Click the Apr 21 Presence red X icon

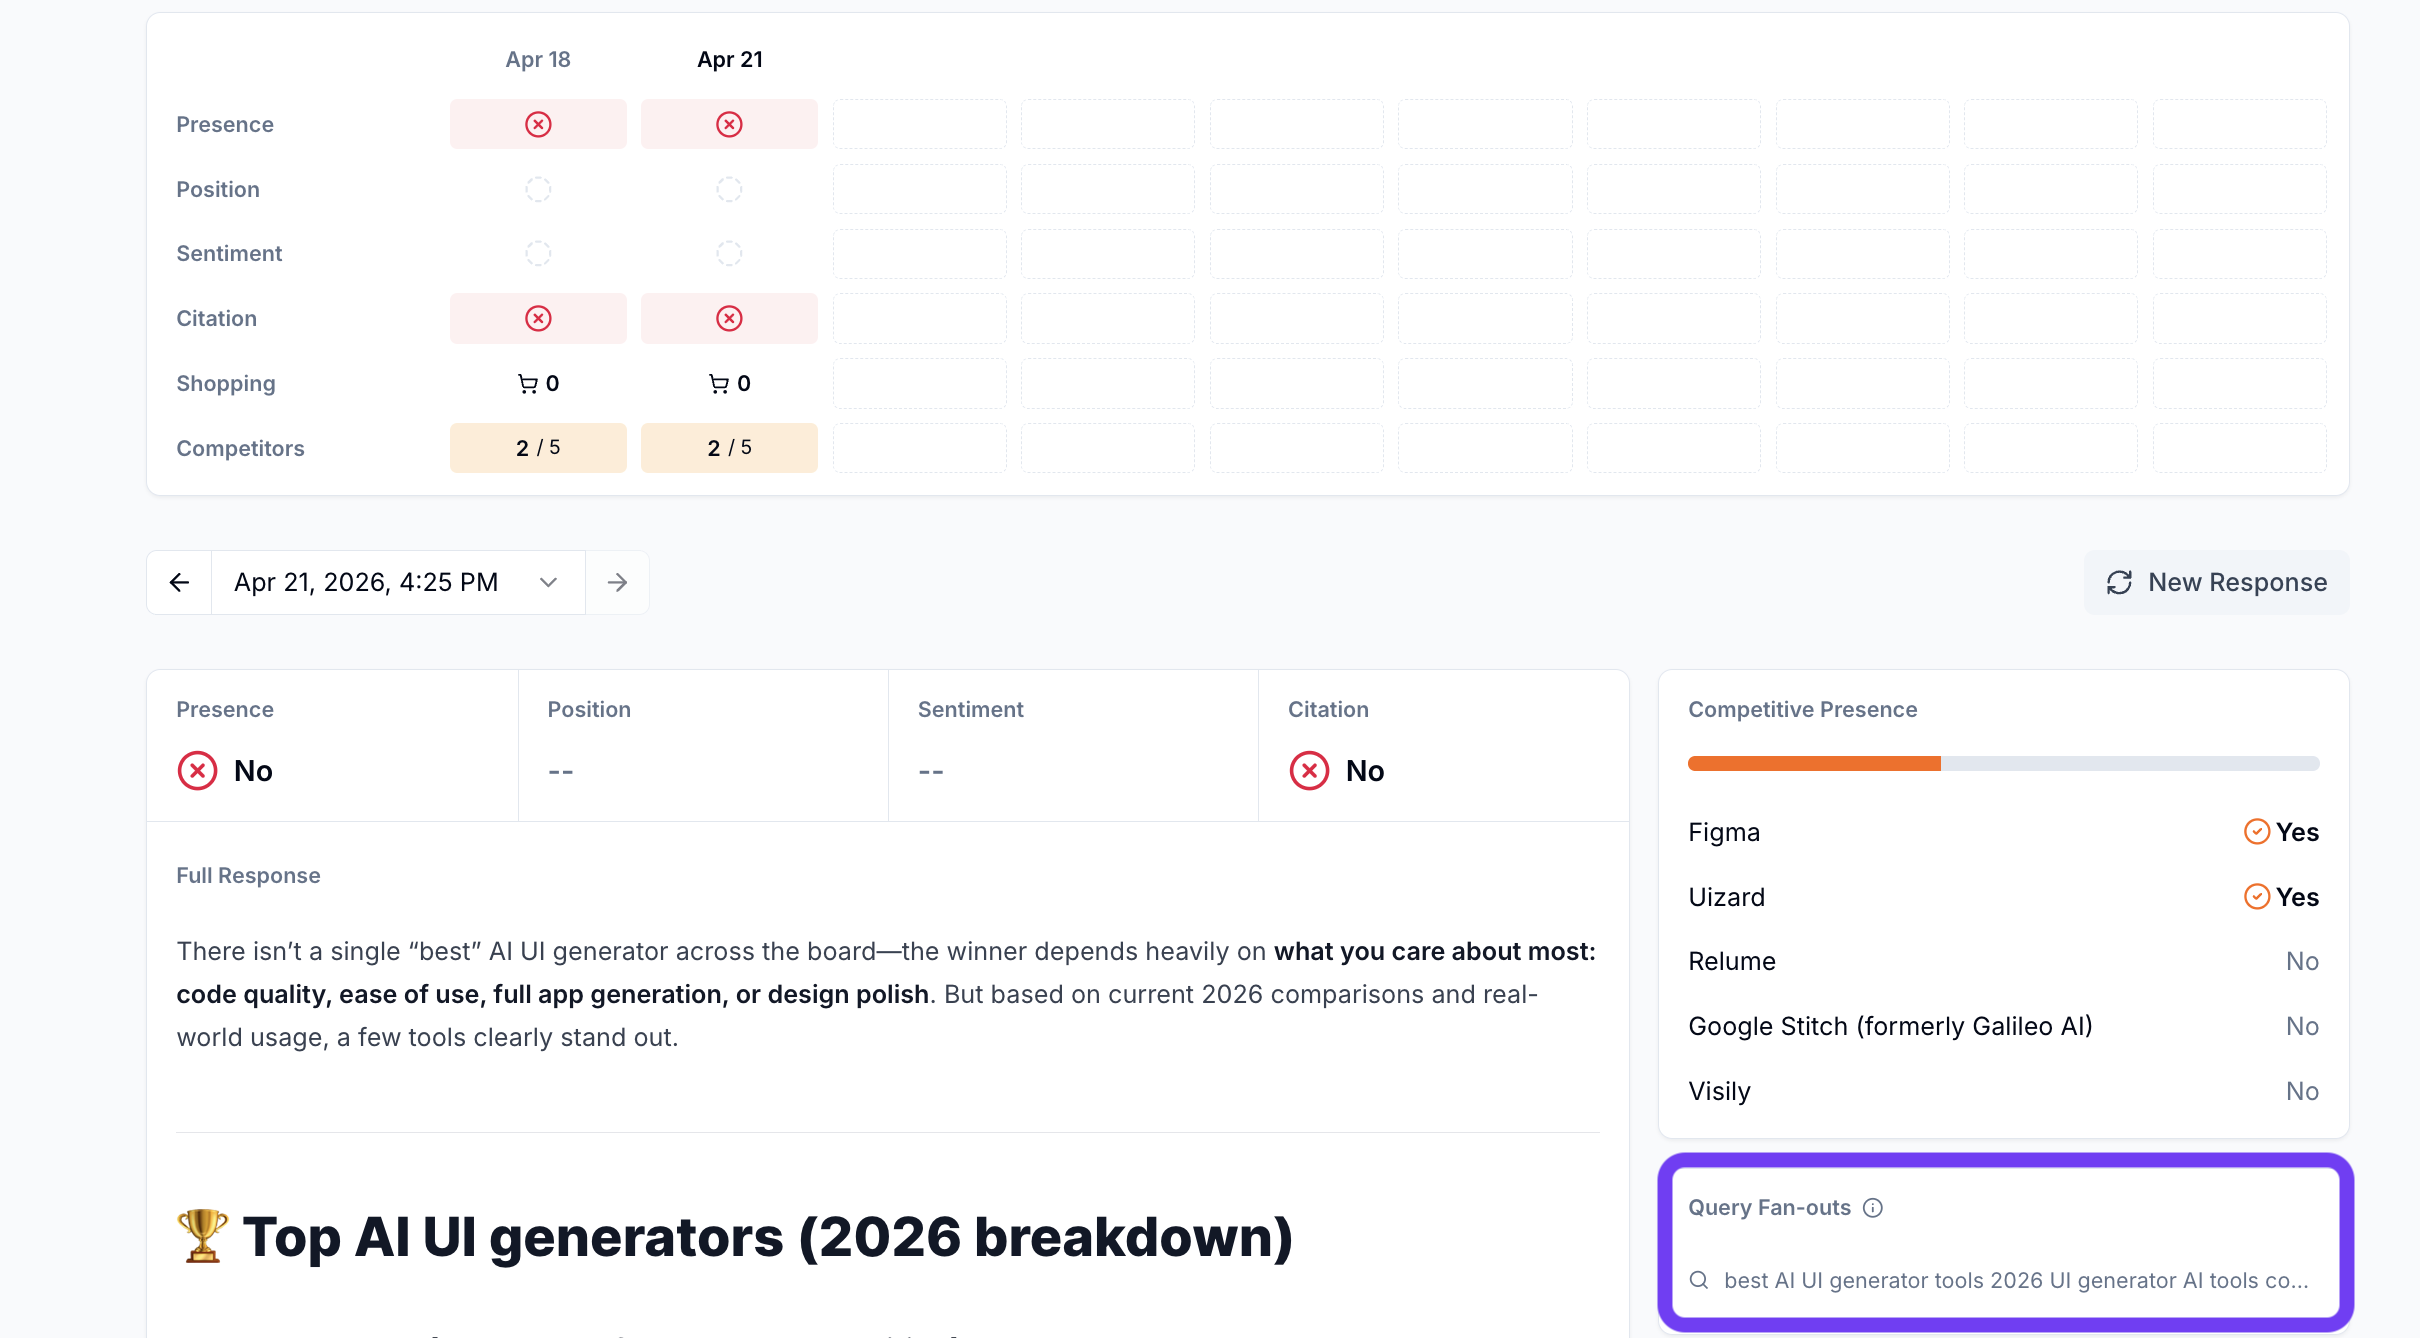click(x=729, y=124)
